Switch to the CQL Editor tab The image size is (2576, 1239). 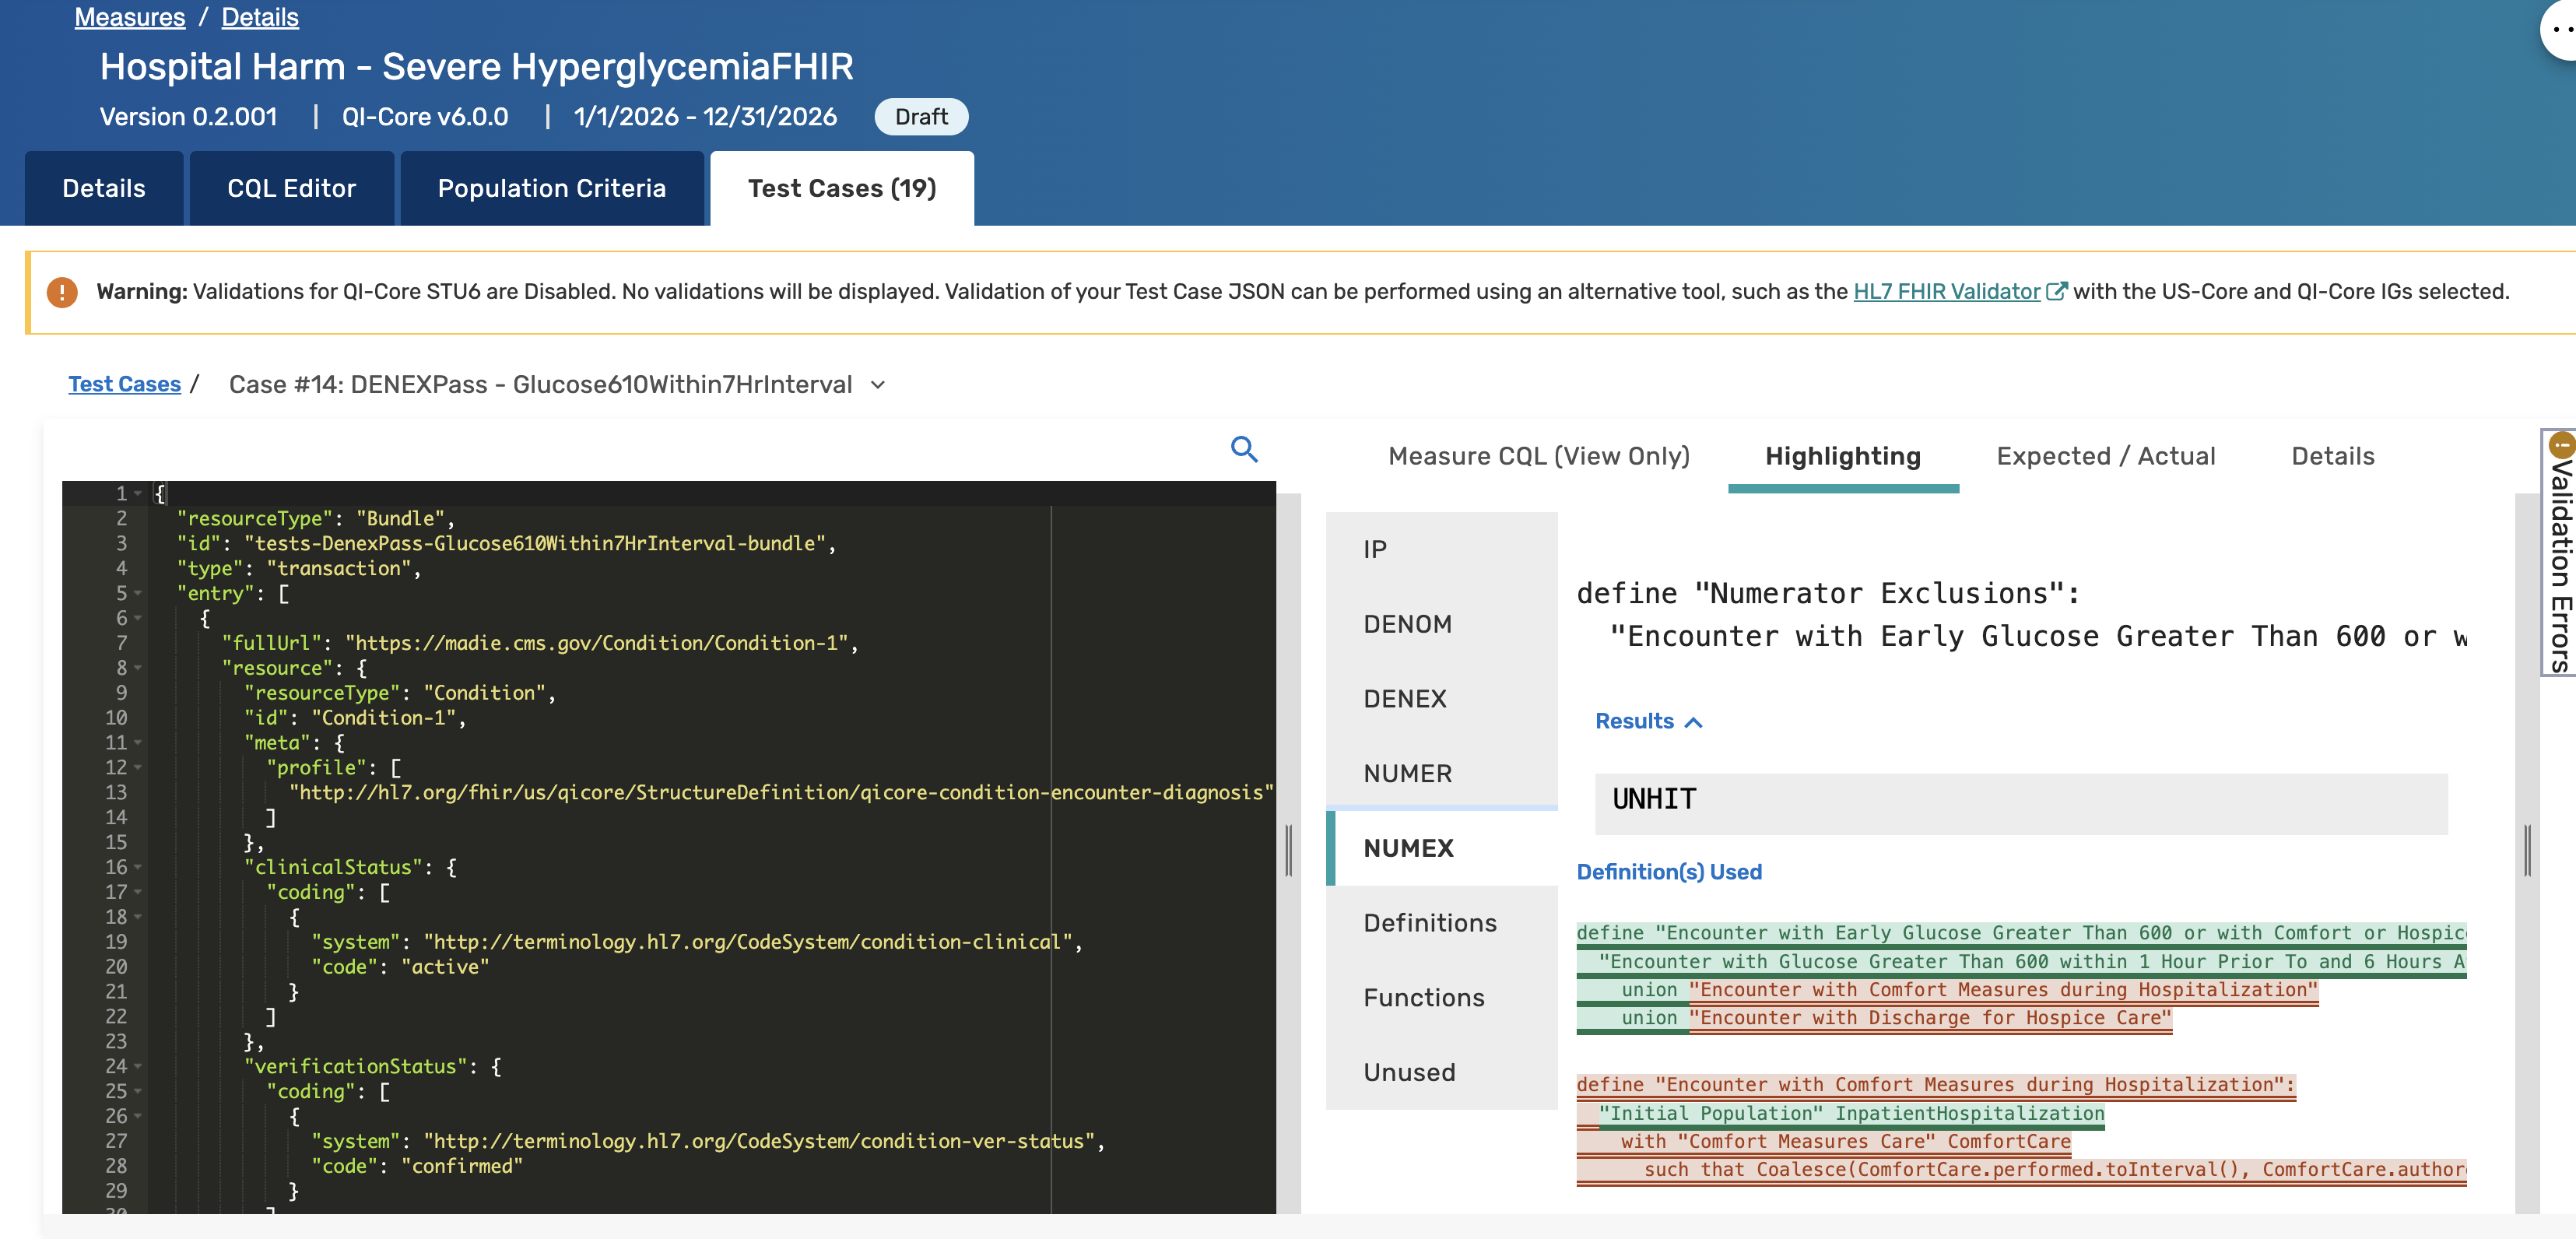coord(291,188)
